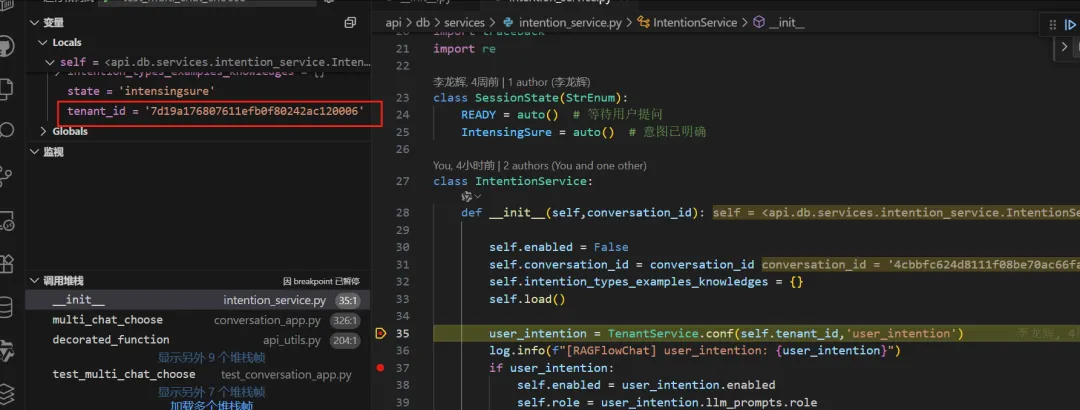Select __init__ frame in call stack
This screenshot has width=1080, height=410.
pyautogui.click(x=198, y=300)
